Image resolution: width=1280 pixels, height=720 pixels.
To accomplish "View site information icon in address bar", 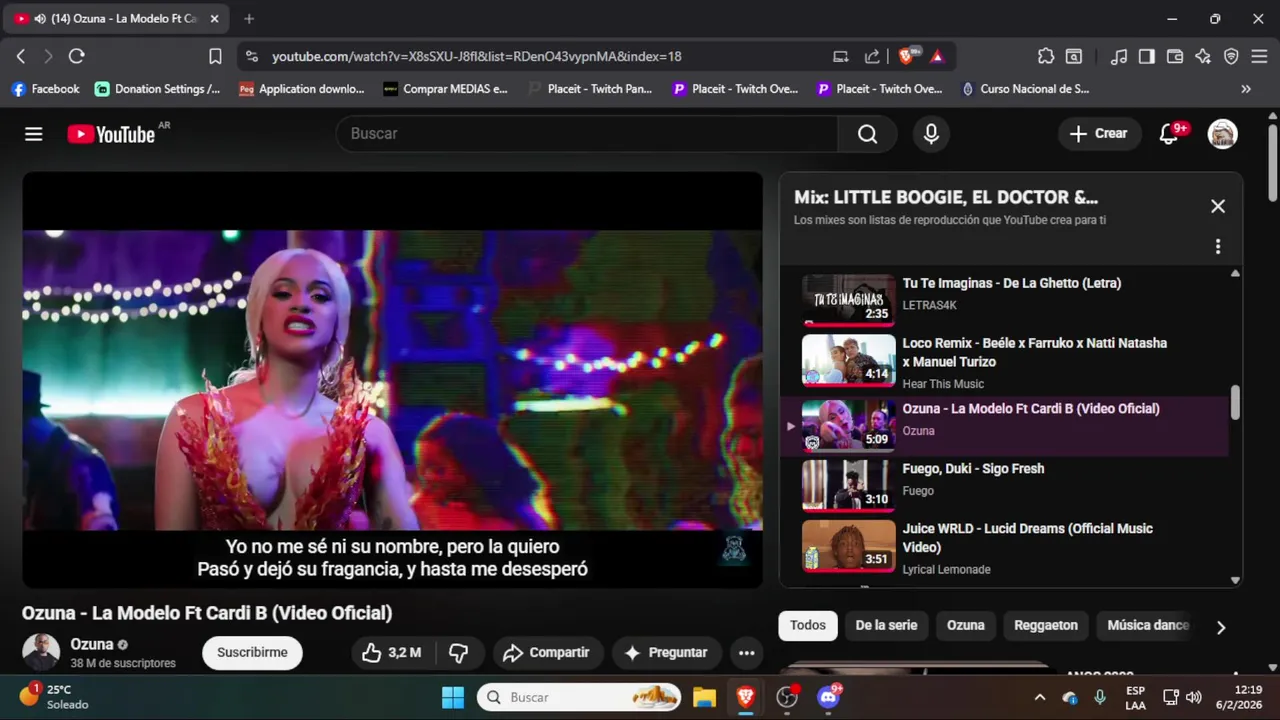I will [252, 57].
